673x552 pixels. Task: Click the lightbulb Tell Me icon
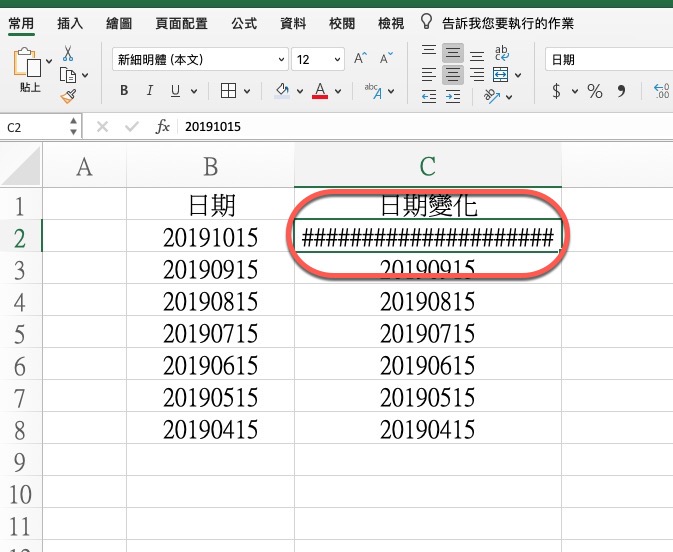click(426, 21)
